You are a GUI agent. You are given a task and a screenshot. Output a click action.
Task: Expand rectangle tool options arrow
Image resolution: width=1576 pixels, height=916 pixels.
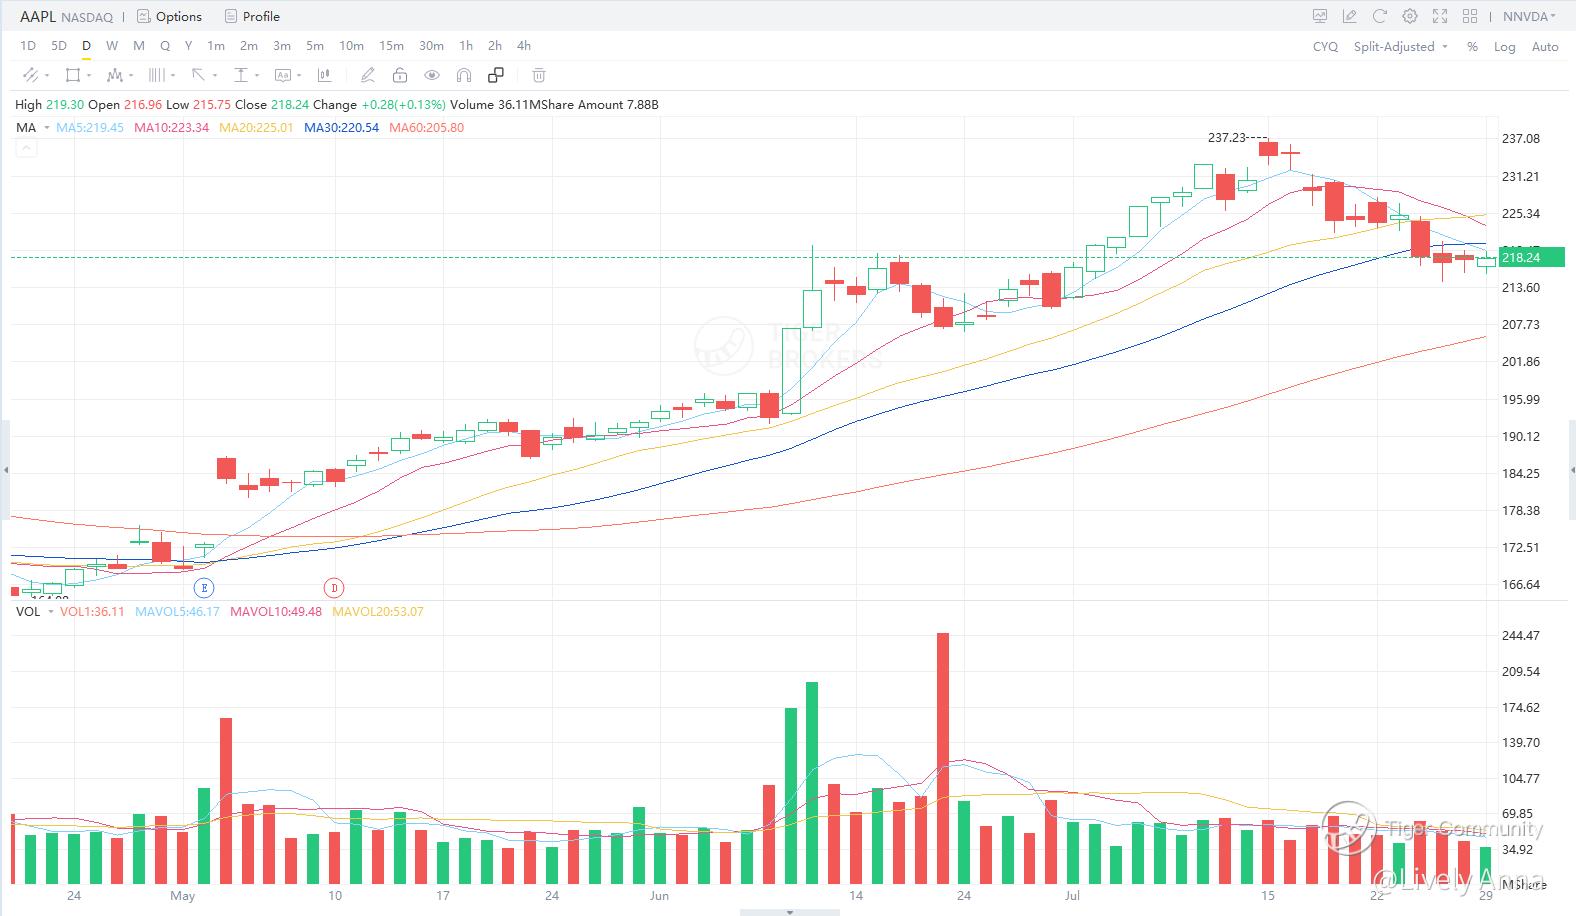click(x=89, y=76)
